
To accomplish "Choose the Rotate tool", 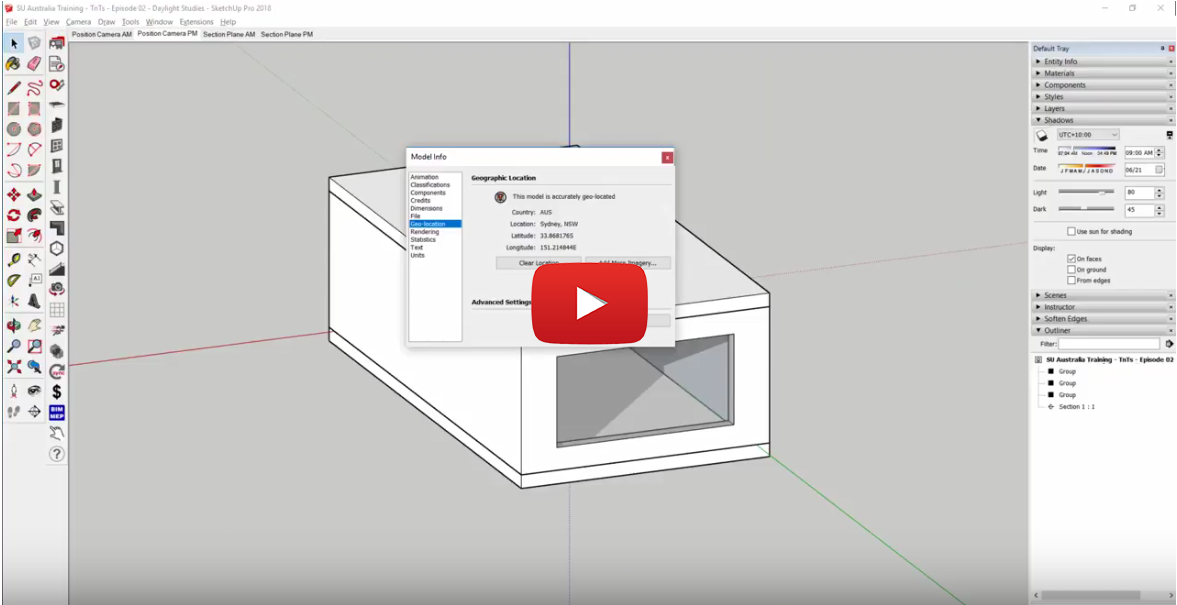I will point(14,215).
